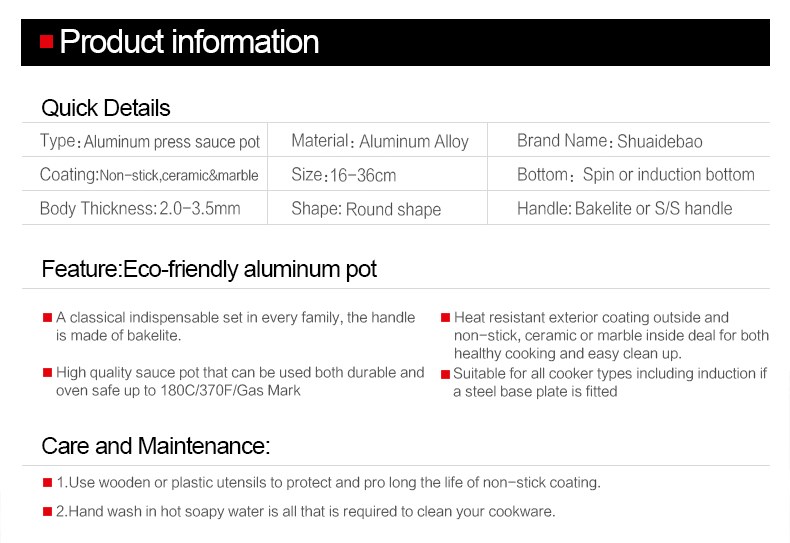Click the Feature: Eco-friendly aluminum pot heading
790x543 pixels.
(209, 269)
